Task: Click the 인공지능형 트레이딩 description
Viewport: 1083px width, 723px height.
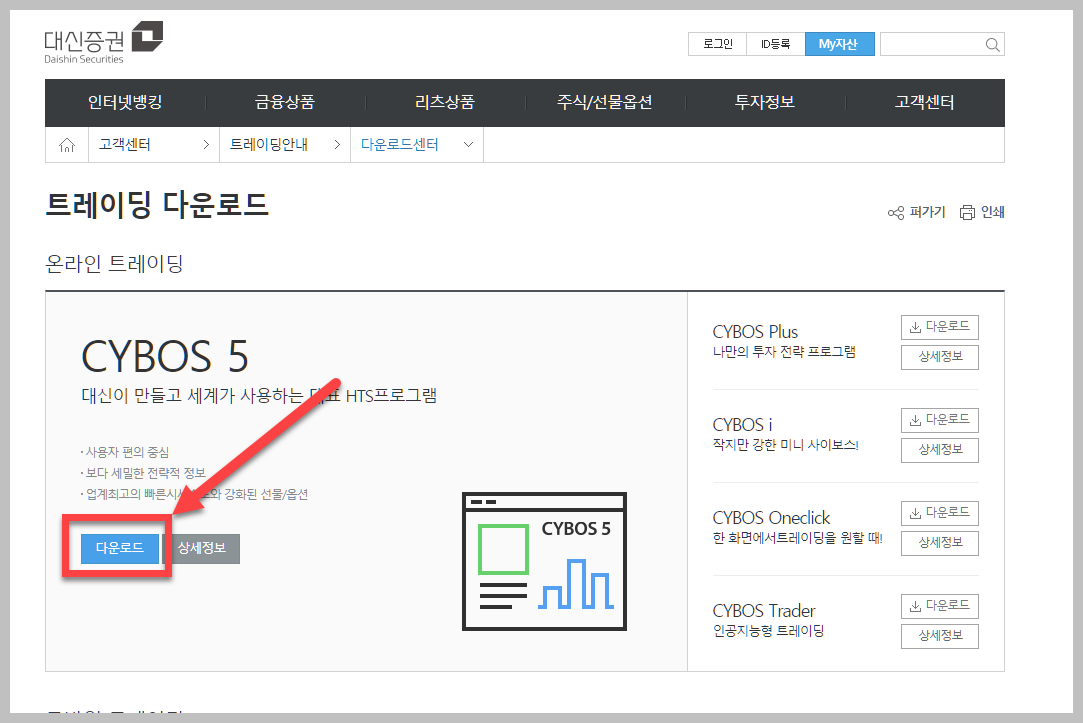Action: point(768,631)
